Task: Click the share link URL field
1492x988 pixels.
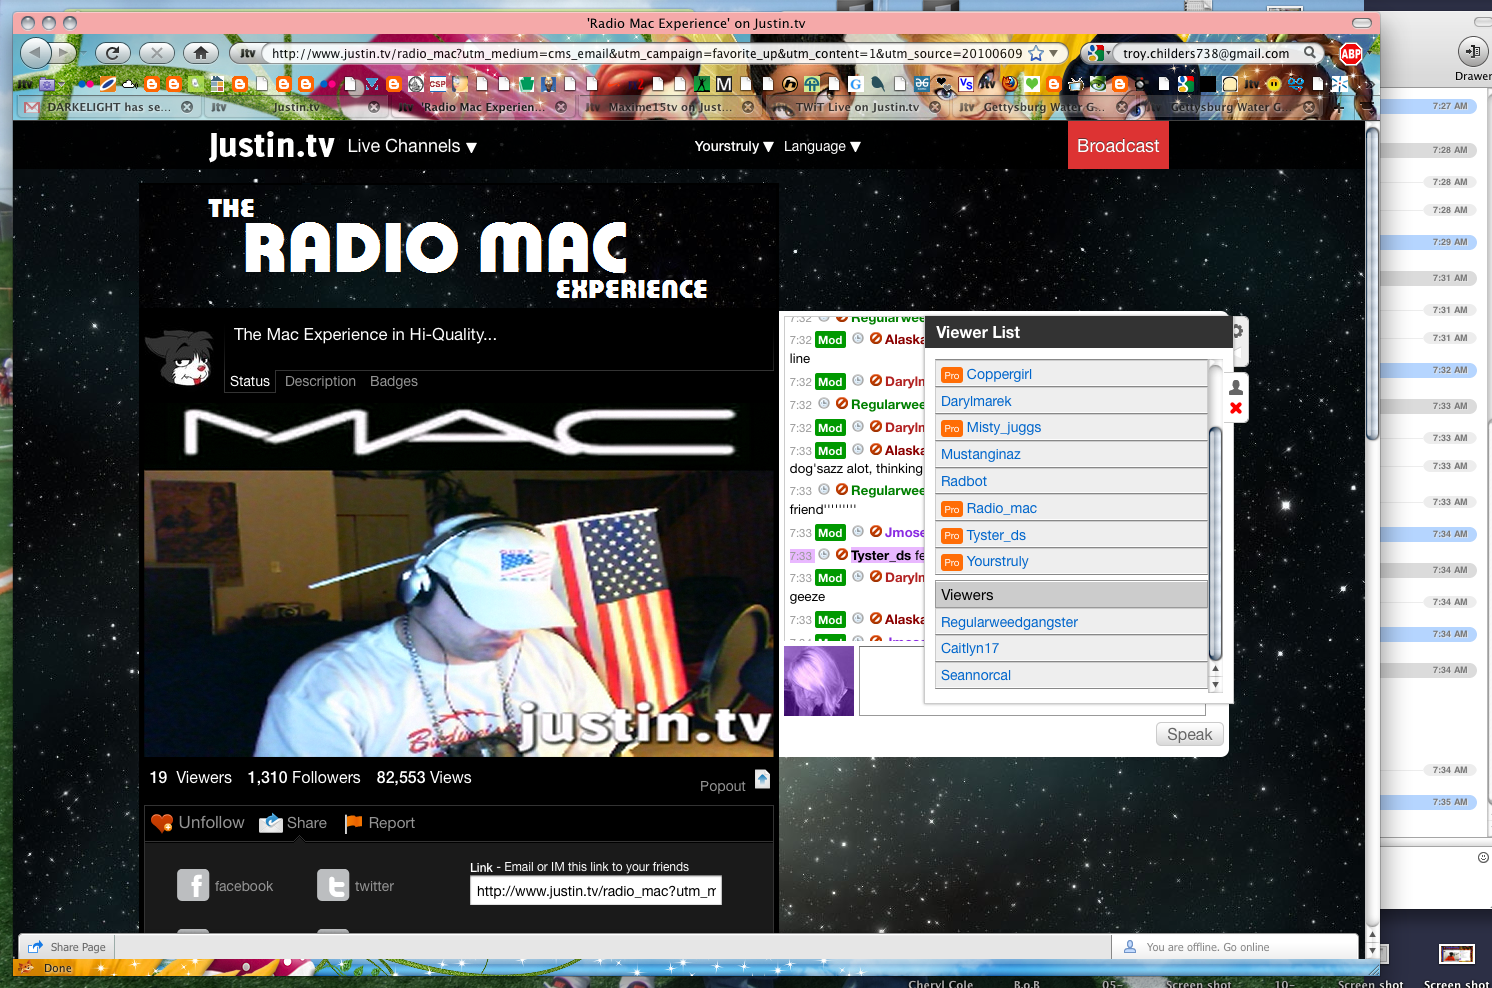Action: 596,891
